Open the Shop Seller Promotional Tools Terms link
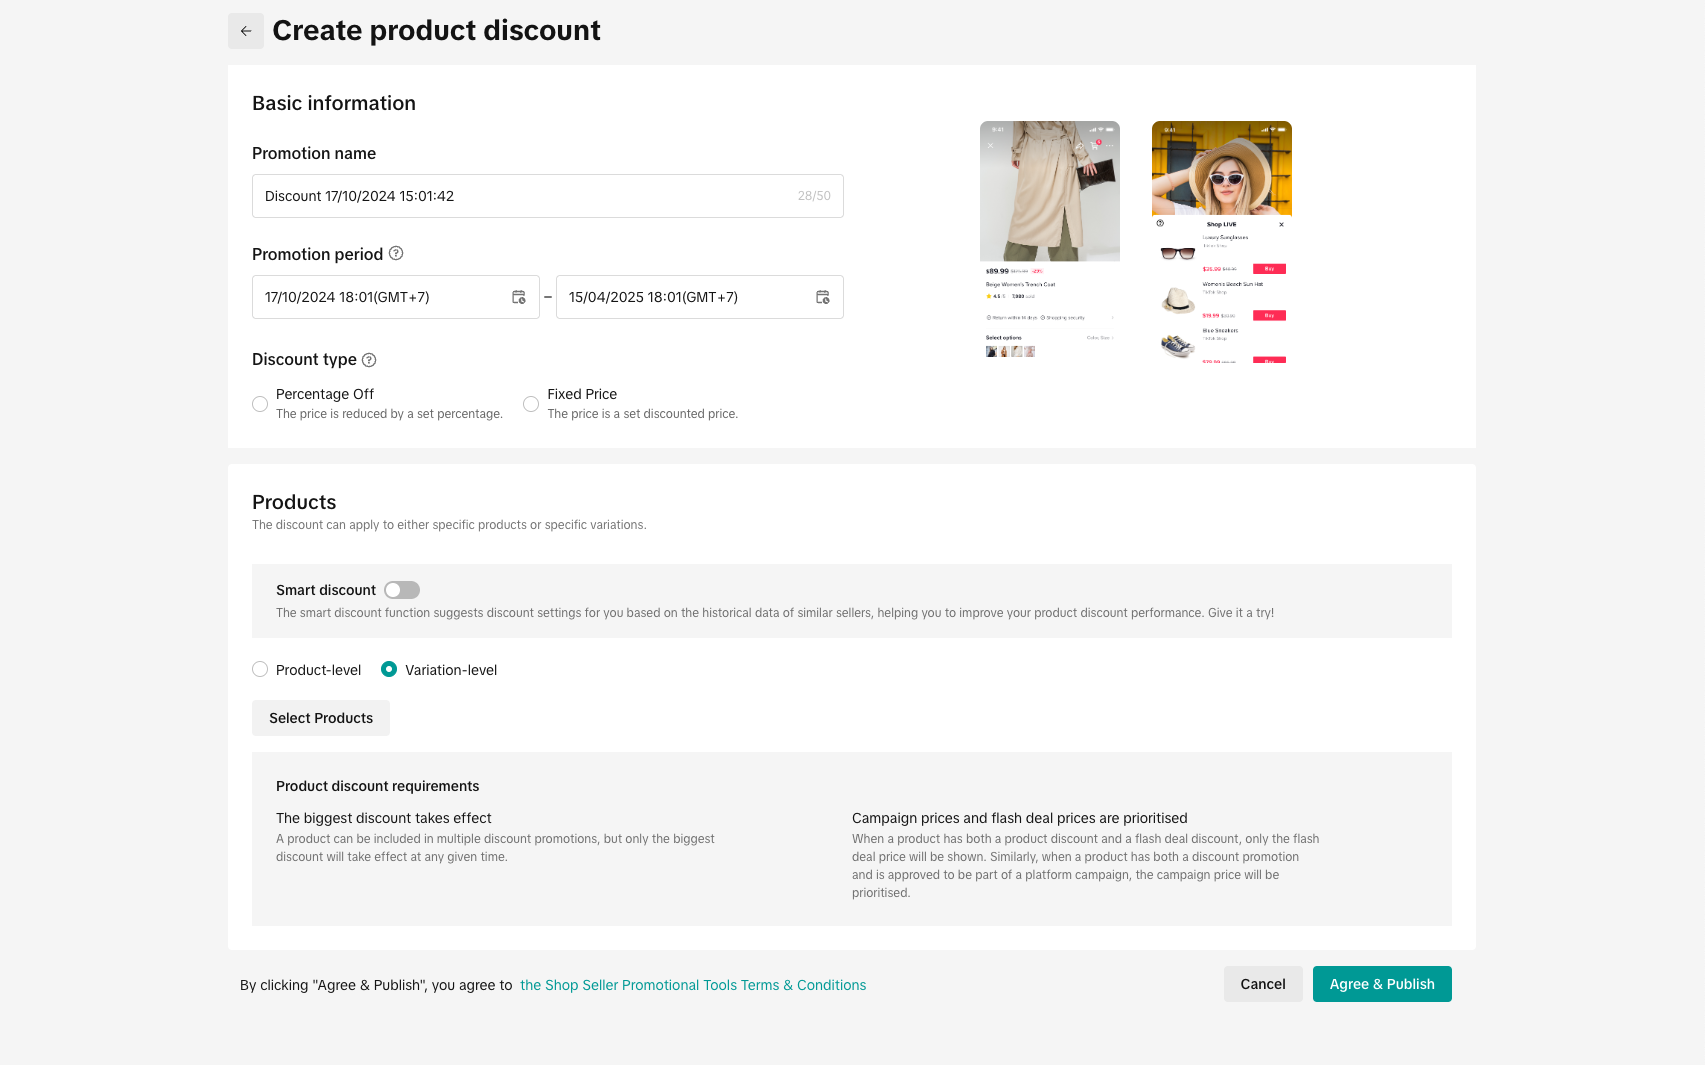This screenshot has width=1705, height=1065. [693, 985]
